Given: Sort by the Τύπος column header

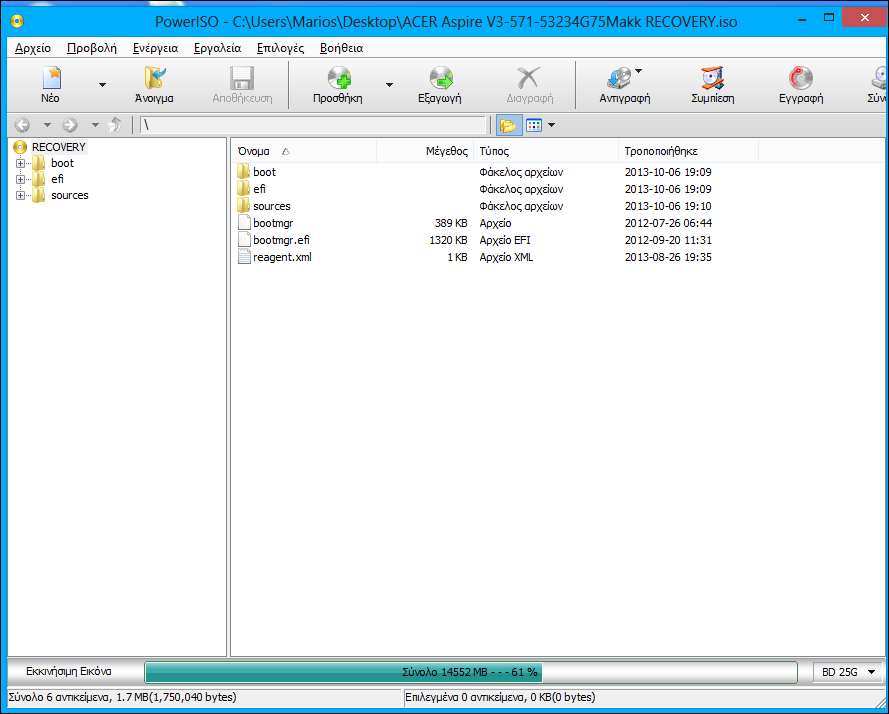Looking at the screenshot, I should point(546,151).
